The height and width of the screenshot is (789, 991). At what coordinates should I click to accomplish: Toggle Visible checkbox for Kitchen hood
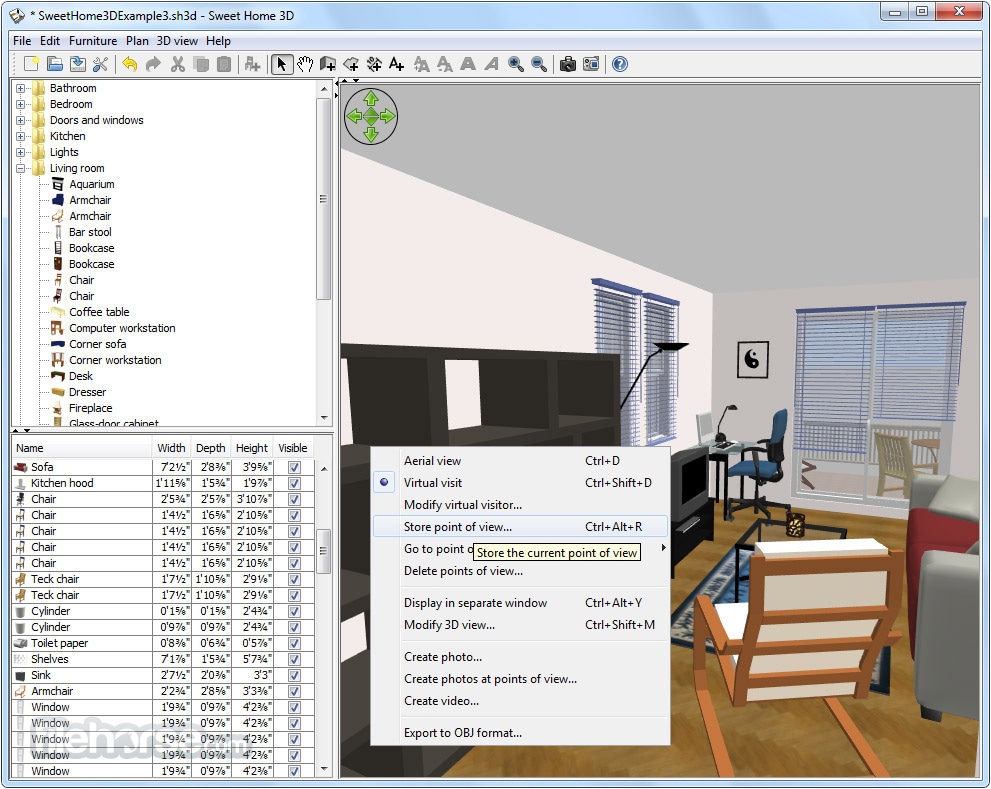294,483
